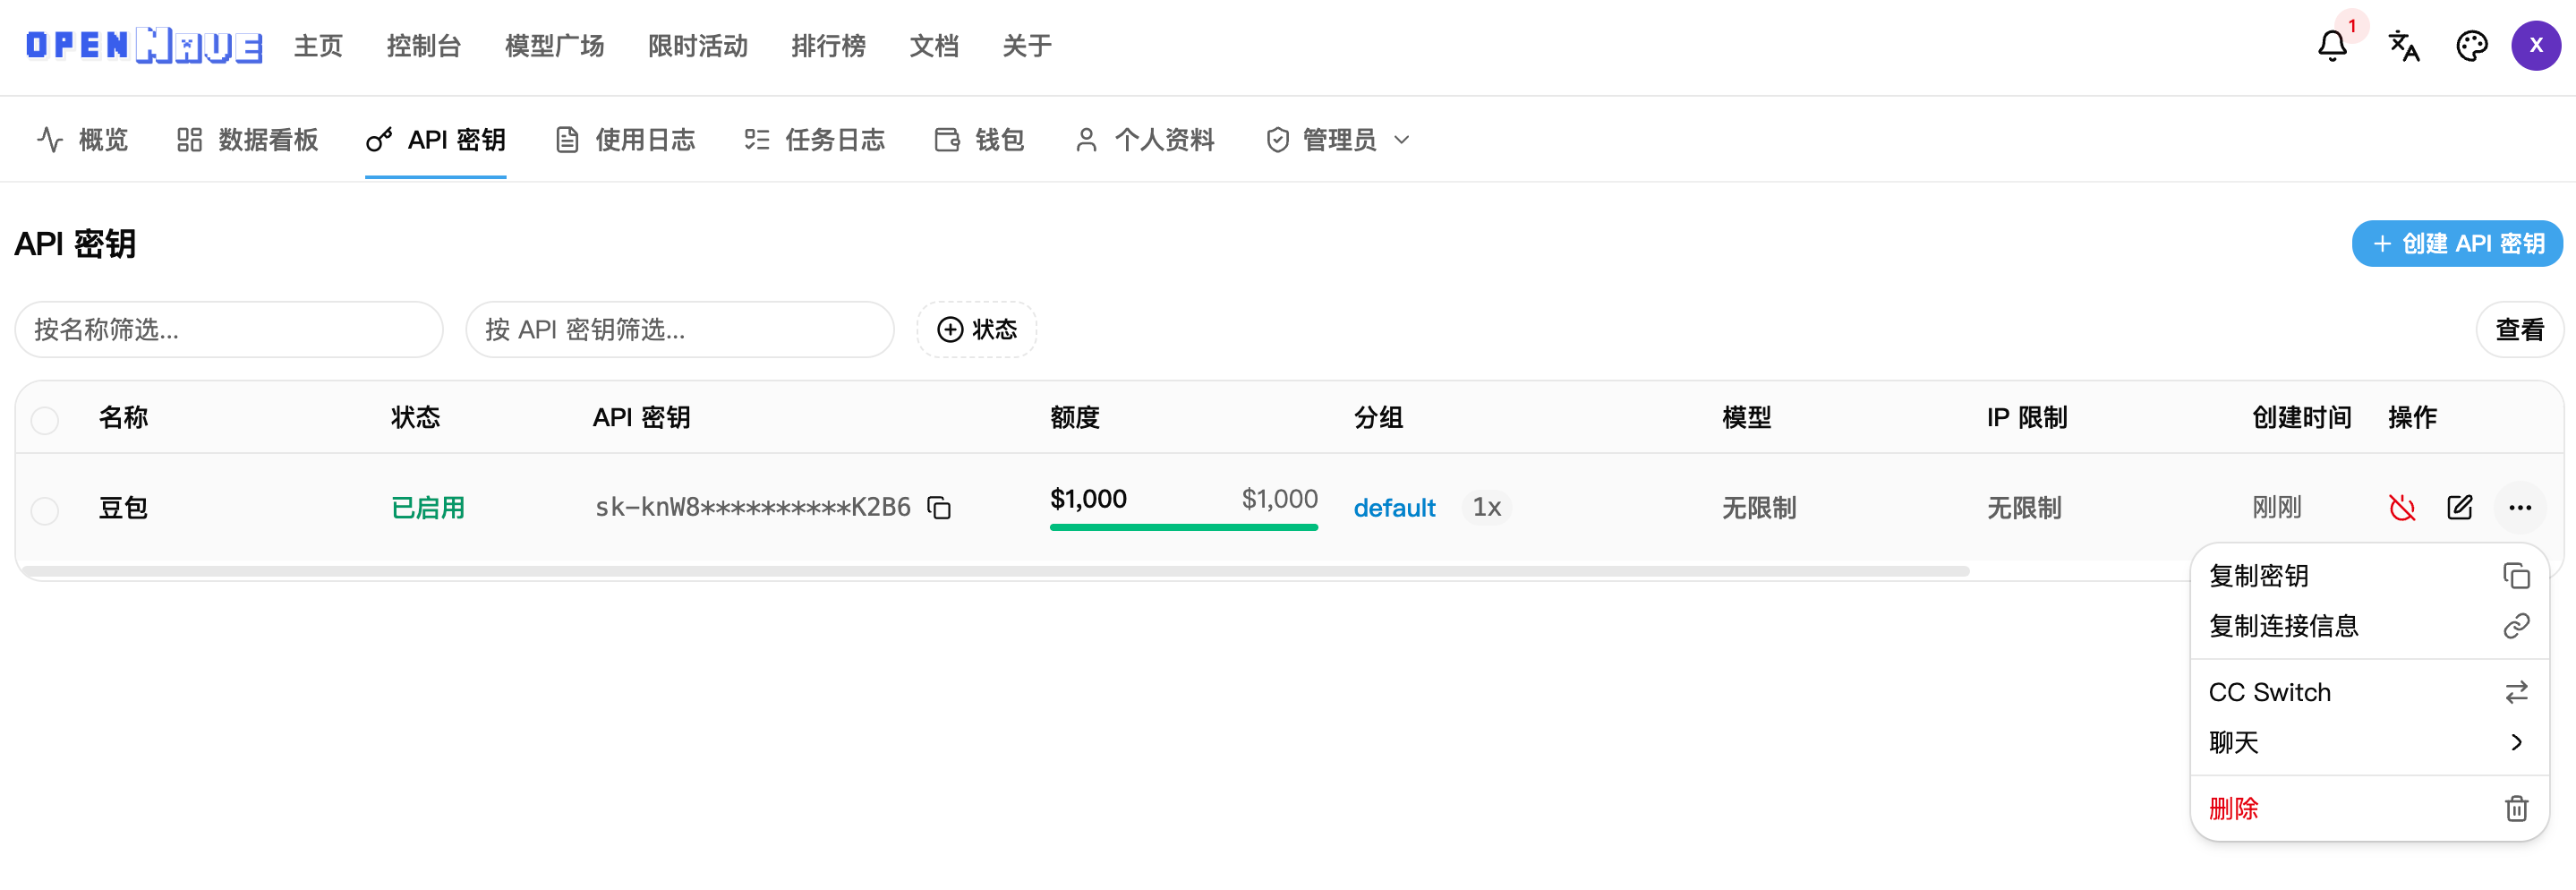Switch to the 任务日志 tab

click(x=815, y=140)
